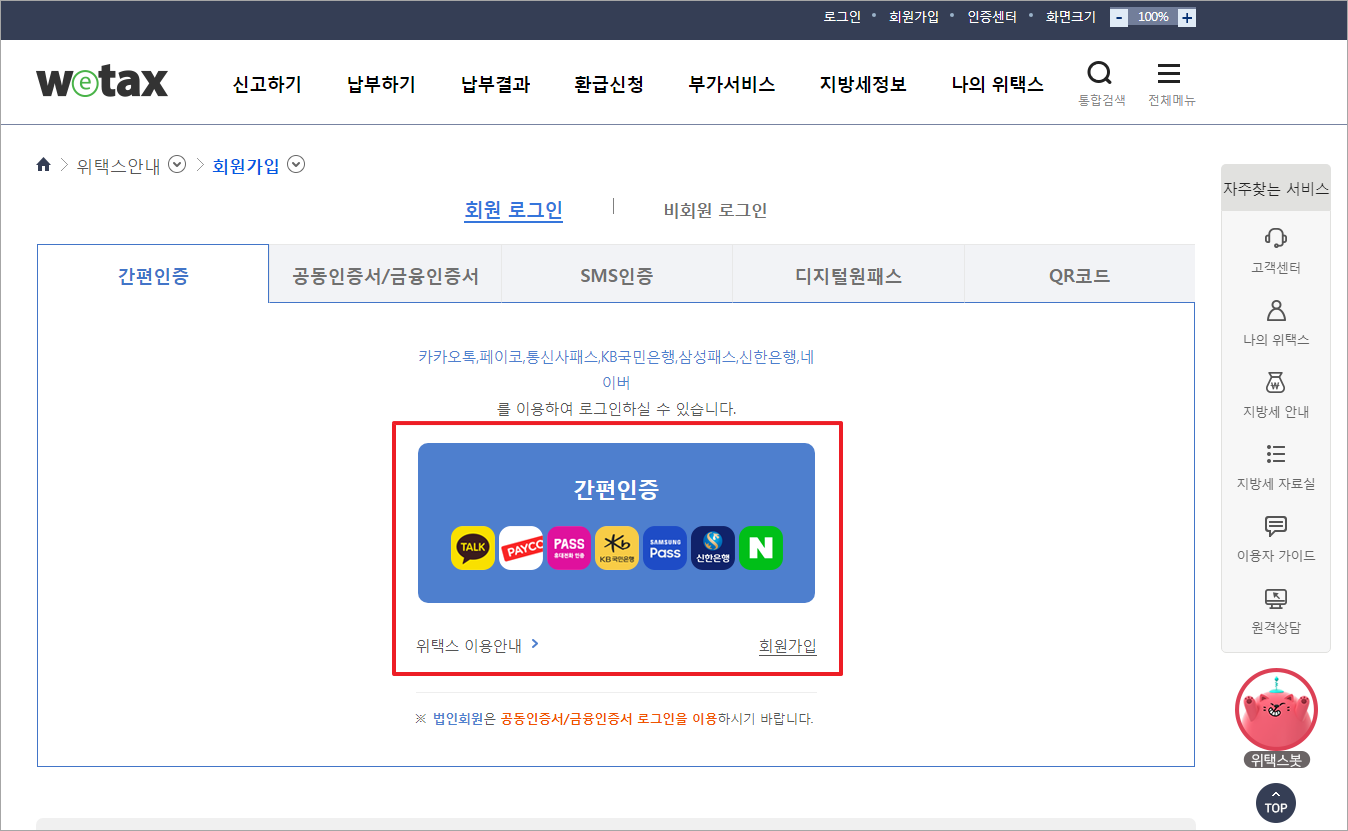Click the 100% zoom level display
The image size is (1348, 831).
1153,17
